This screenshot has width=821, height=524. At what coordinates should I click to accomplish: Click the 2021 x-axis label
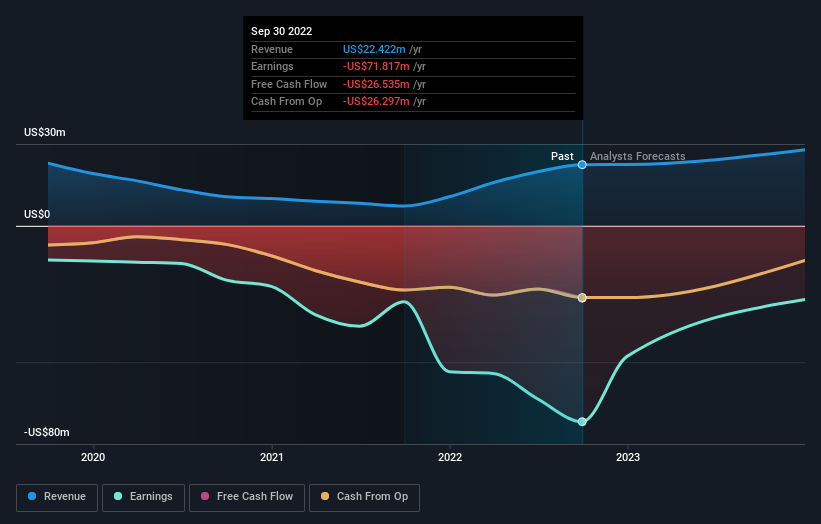click(x=272, y=458)
